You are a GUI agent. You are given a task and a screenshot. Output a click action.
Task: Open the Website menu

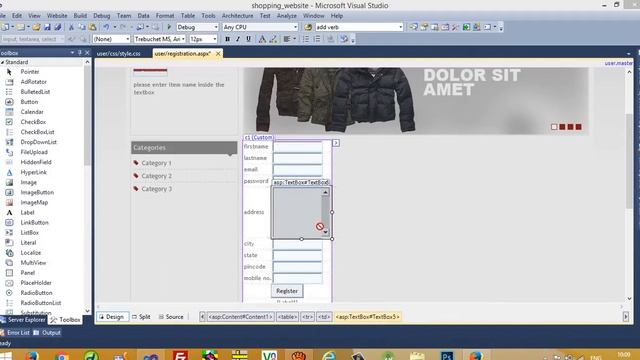[57, 16]
